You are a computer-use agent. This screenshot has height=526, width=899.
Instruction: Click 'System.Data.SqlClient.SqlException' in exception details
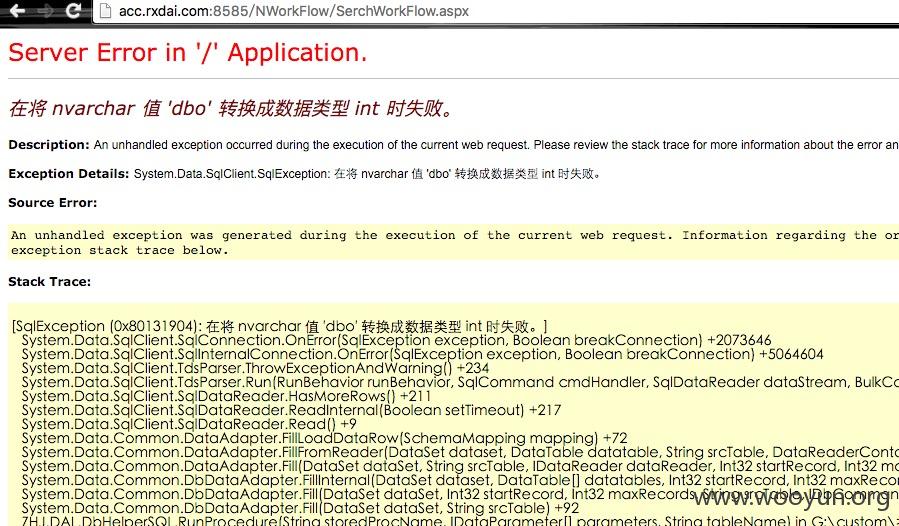click(x=232, y=174)
